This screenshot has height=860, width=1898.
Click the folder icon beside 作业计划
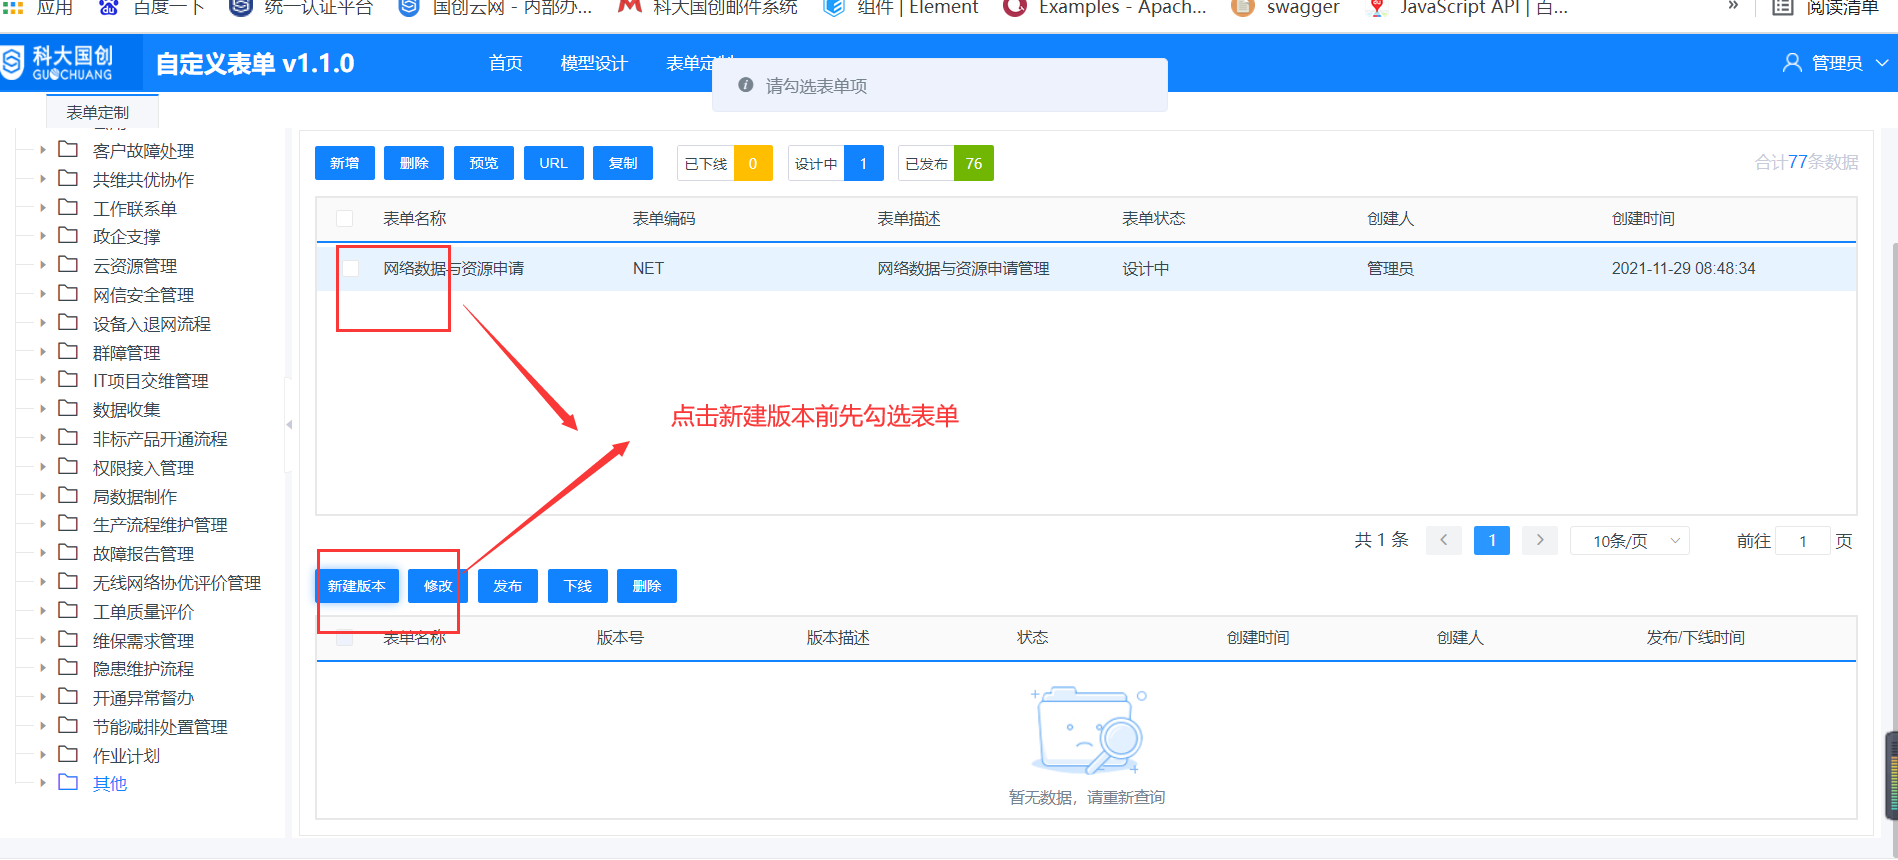point(68,755)
